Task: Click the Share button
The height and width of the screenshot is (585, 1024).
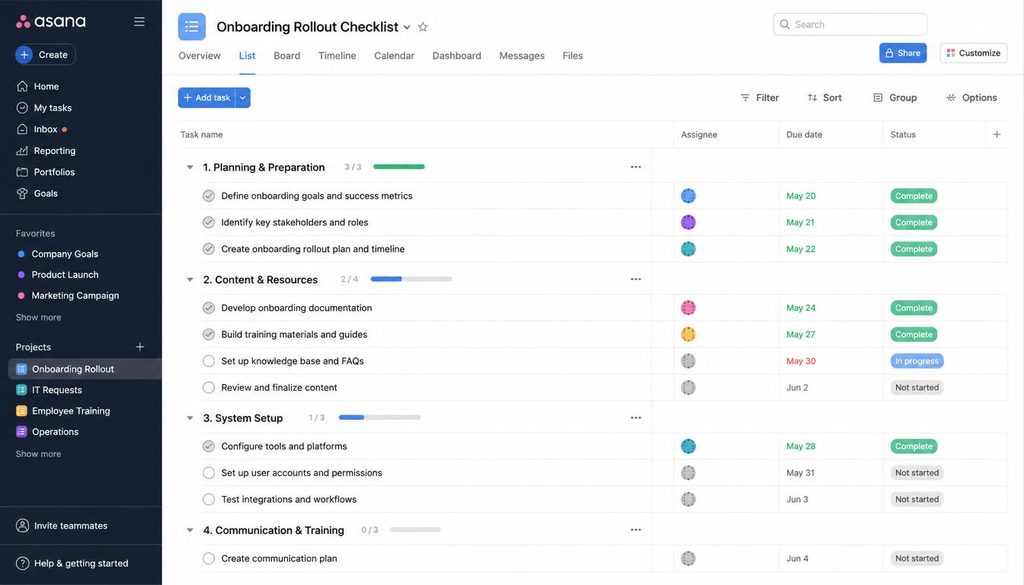Action: click(x=903, y=53)
